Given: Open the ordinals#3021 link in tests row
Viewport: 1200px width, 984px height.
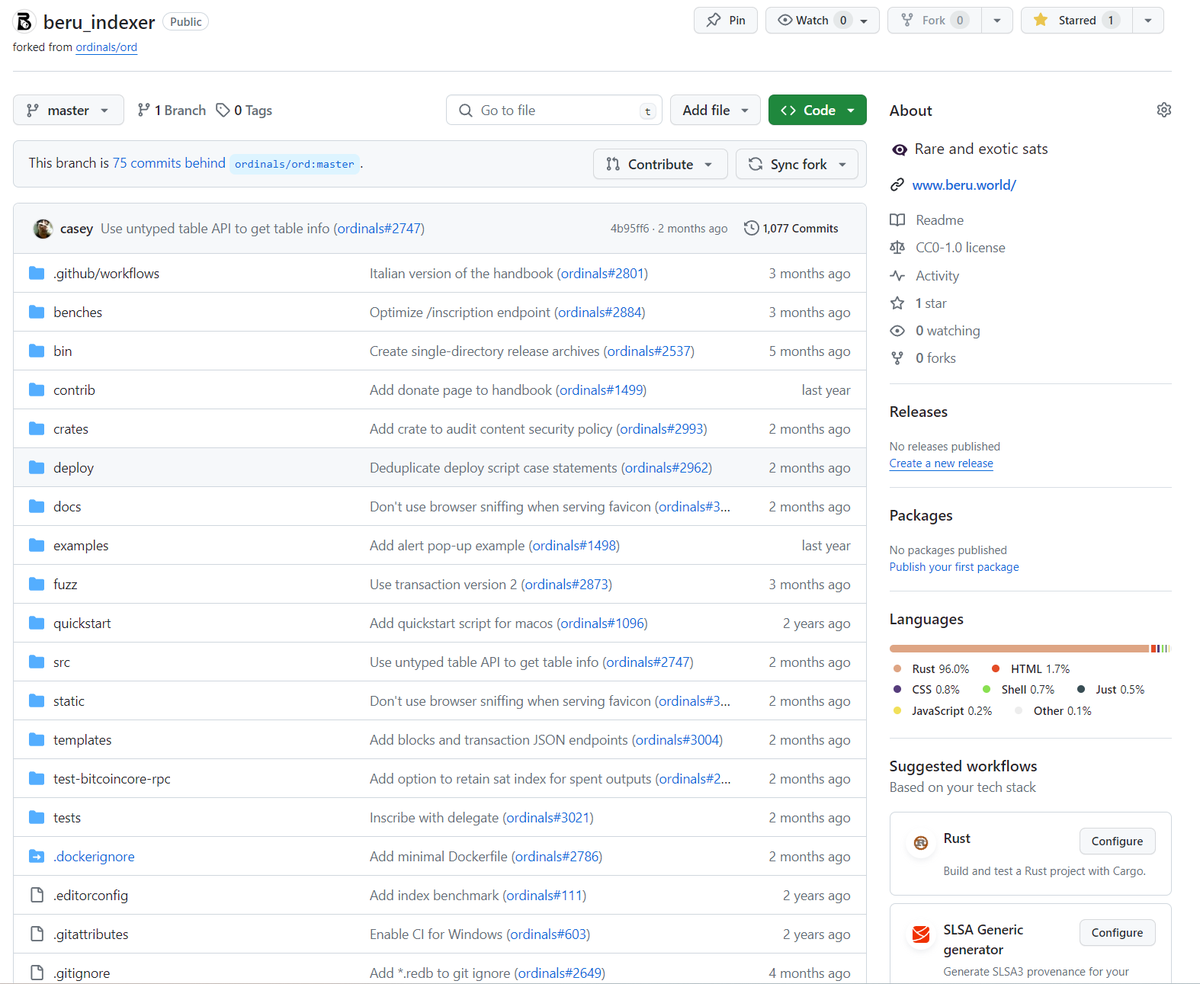Looking at the screenshot, I should [548, 818].
